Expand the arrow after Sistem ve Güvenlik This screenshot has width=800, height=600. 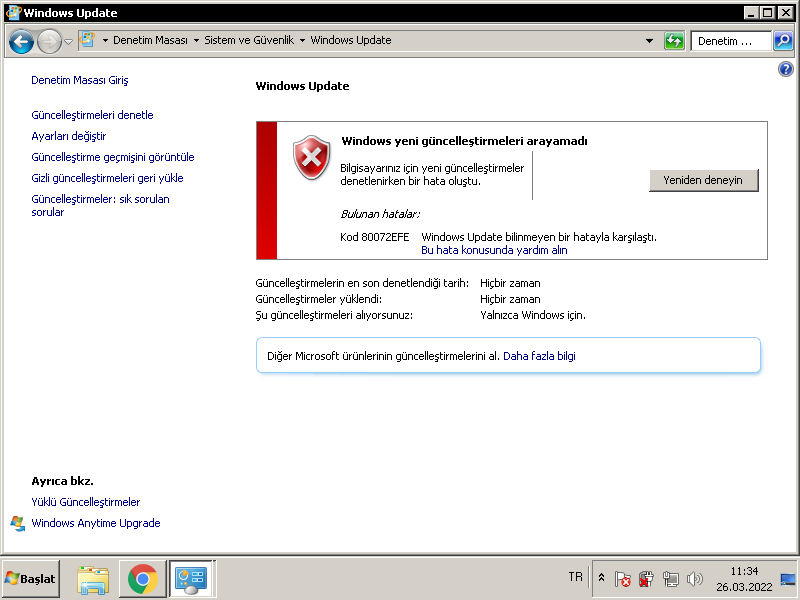tap(302, 40)
